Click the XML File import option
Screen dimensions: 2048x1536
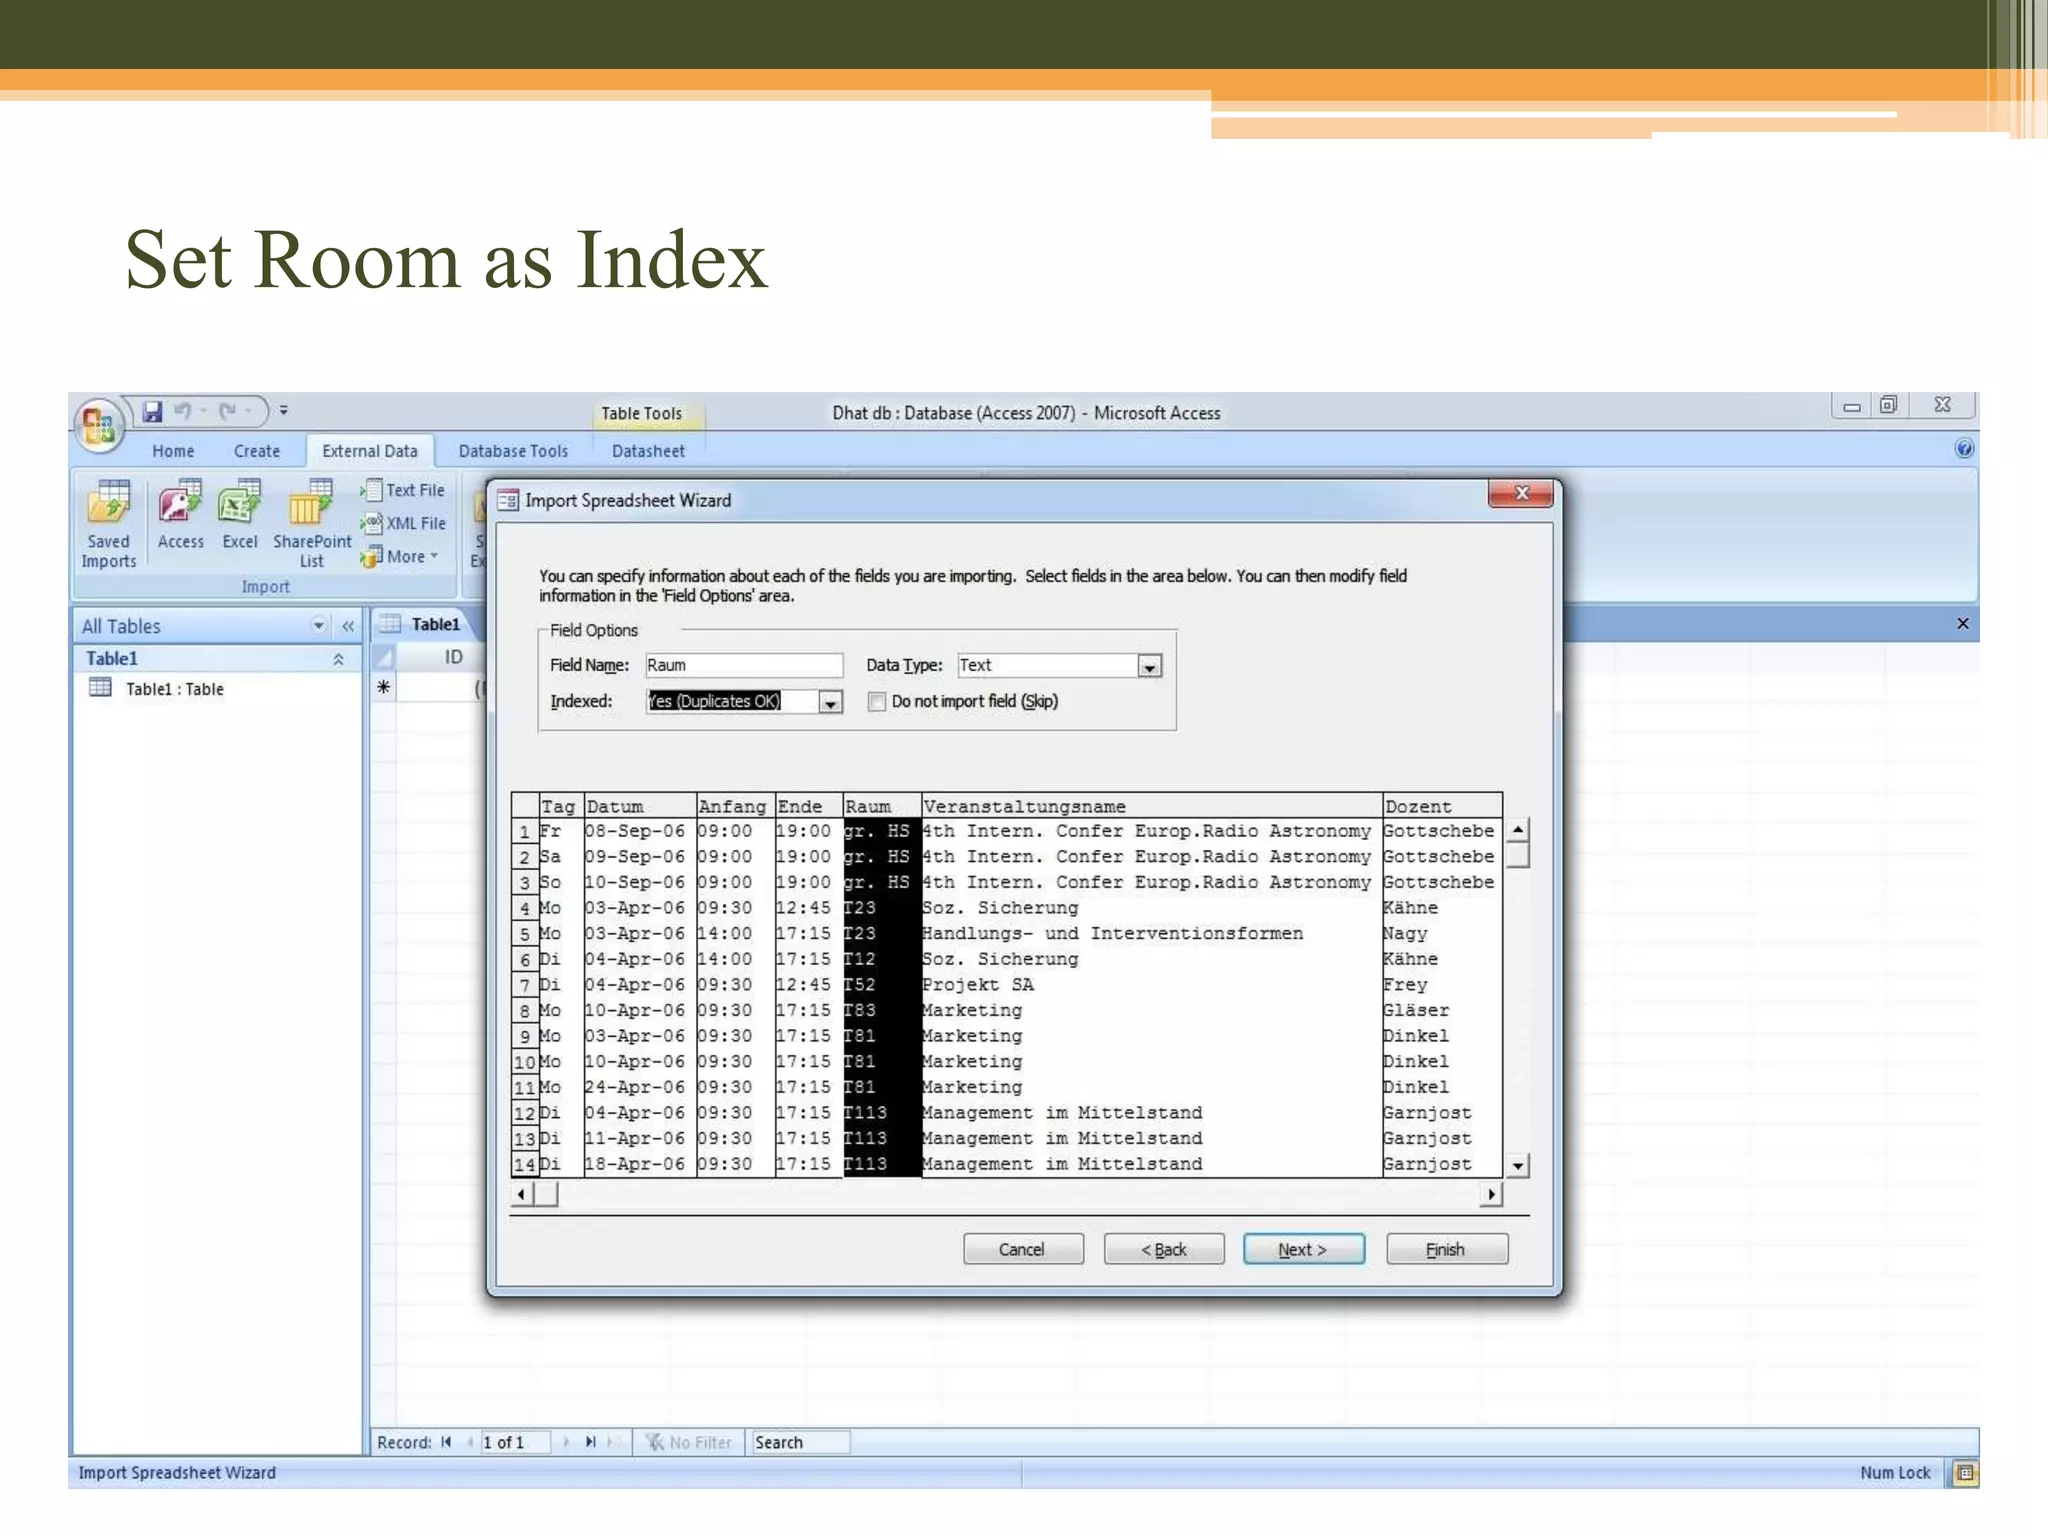click(404, 523)
